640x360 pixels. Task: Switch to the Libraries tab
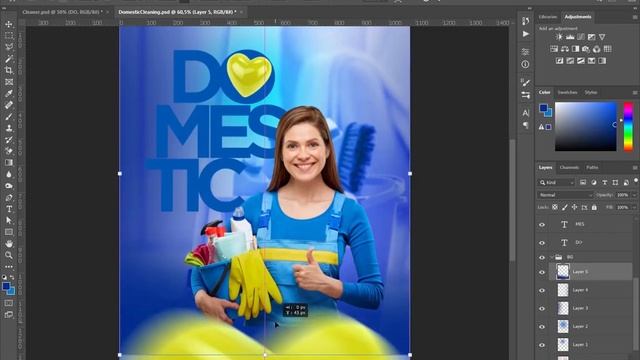(548, 17)
